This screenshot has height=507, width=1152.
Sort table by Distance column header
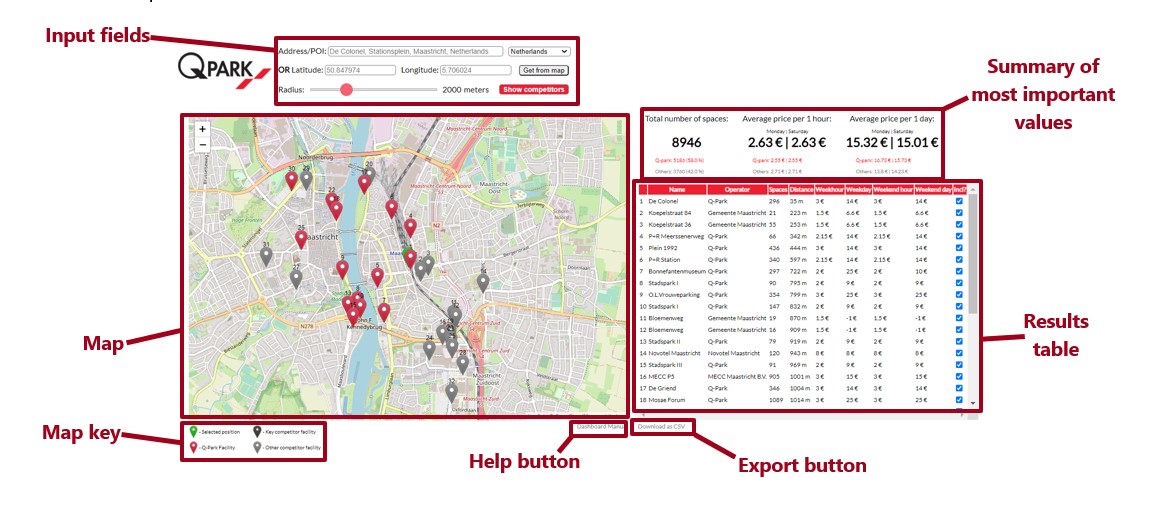pyautogui.click(x=801, y=190)
